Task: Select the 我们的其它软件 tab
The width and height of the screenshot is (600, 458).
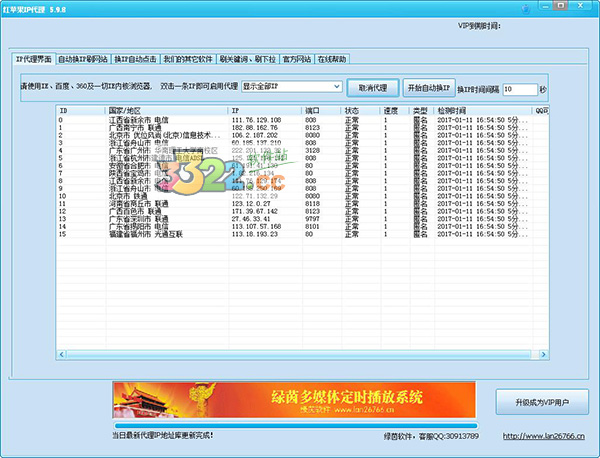Action: pos(188,59)
